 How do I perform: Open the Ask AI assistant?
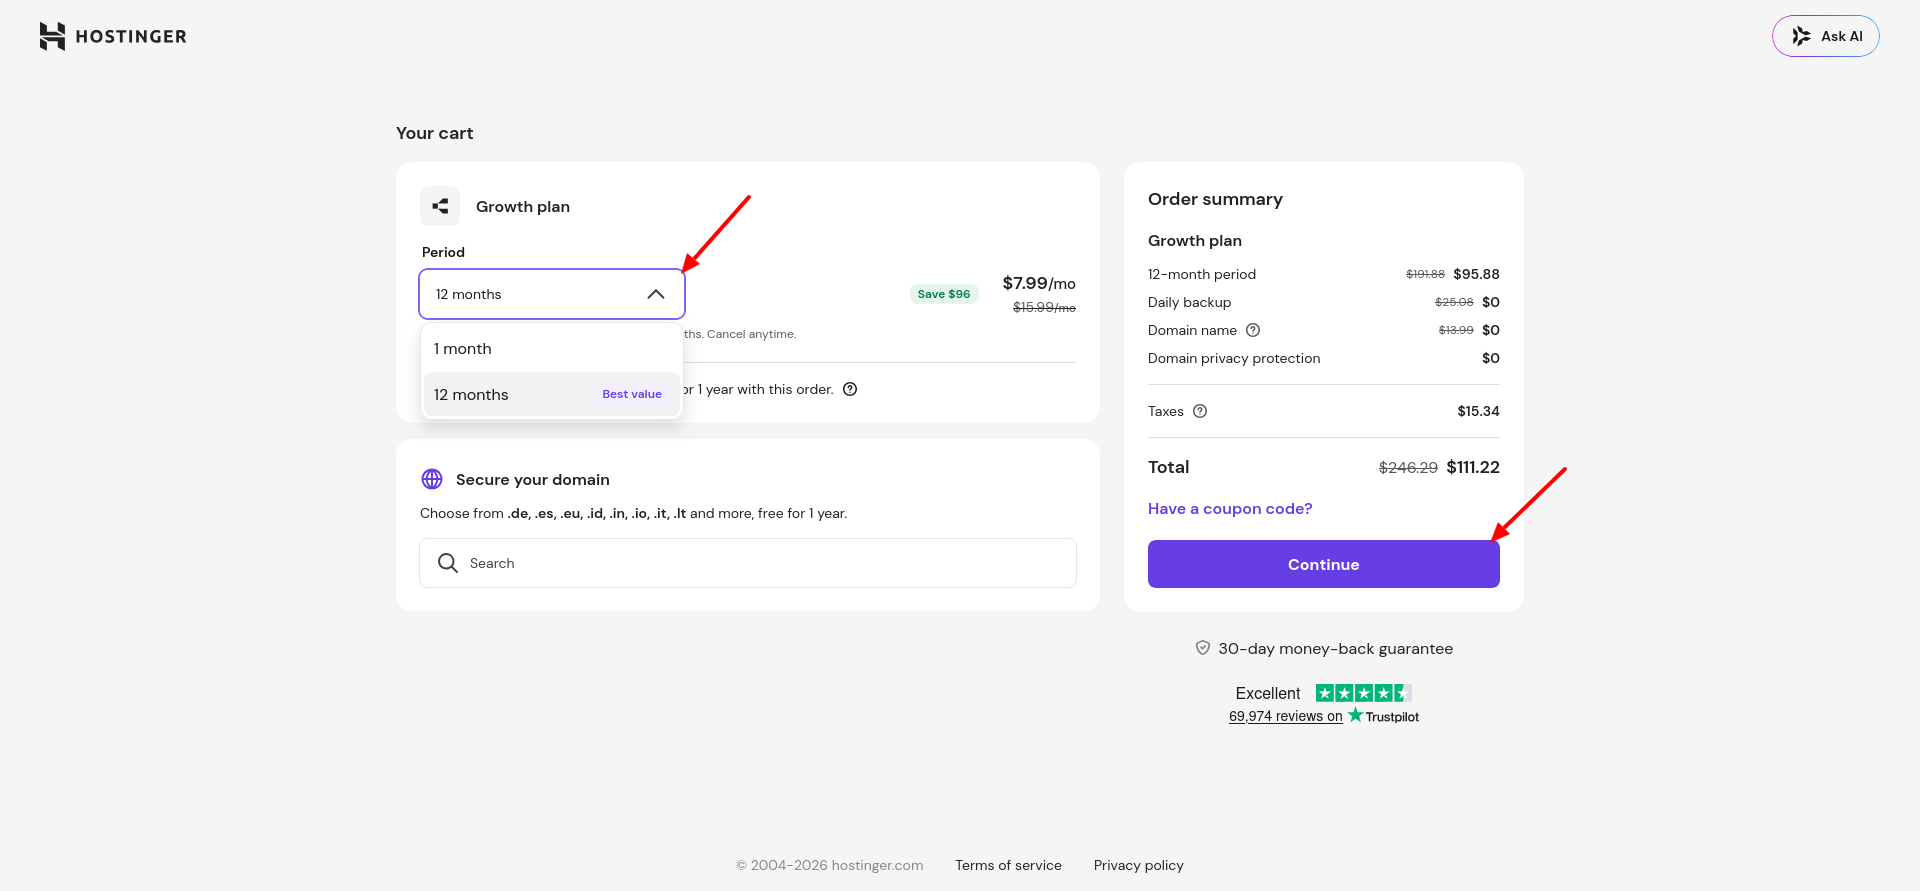point(1825,36)
